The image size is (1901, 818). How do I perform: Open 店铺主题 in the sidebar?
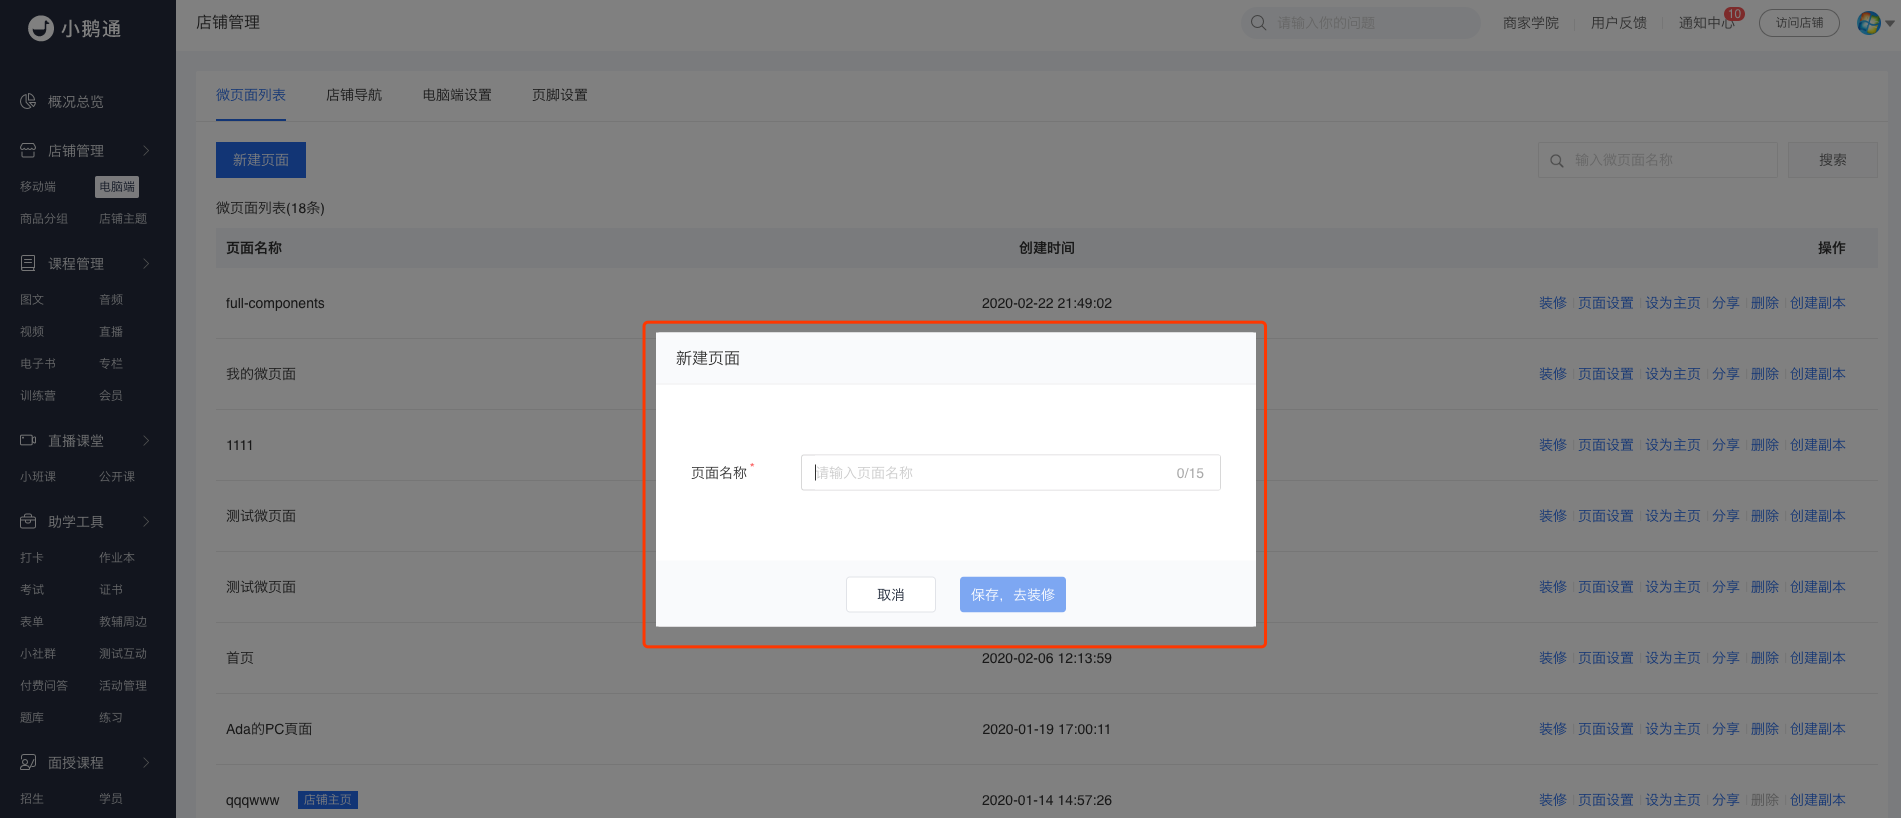click(123, 219)
